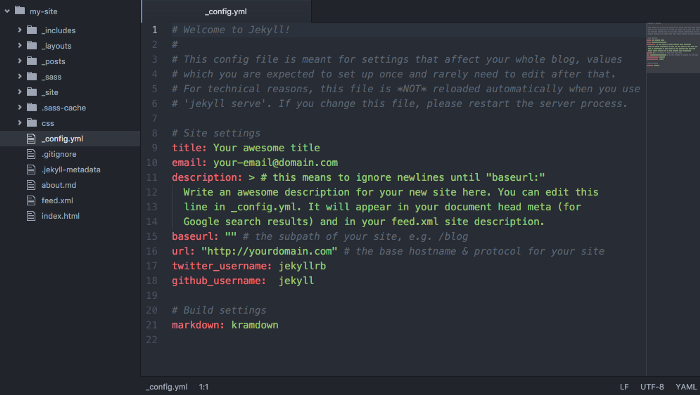Click the .jekyll-metadata file icon
The height and width of the screenshot is (395, 700).
[x=31, y=170]
